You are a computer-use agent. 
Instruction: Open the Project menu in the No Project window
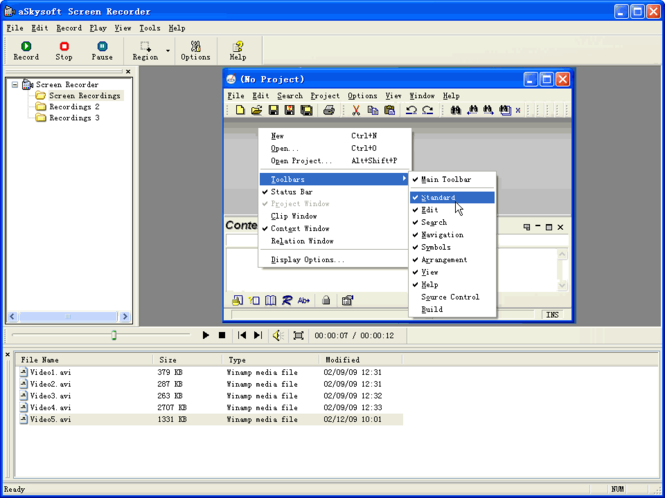click(325, 96)
